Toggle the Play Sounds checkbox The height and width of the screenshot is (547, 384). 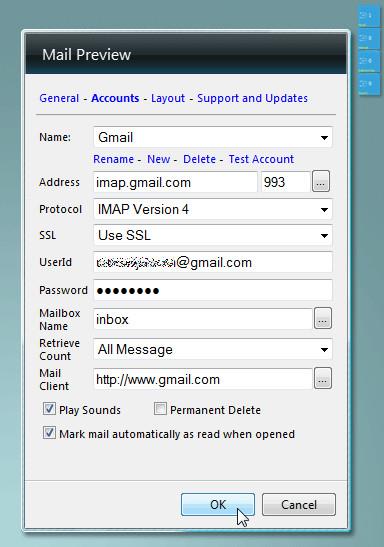pyautogui.click(x=49, y=409)
